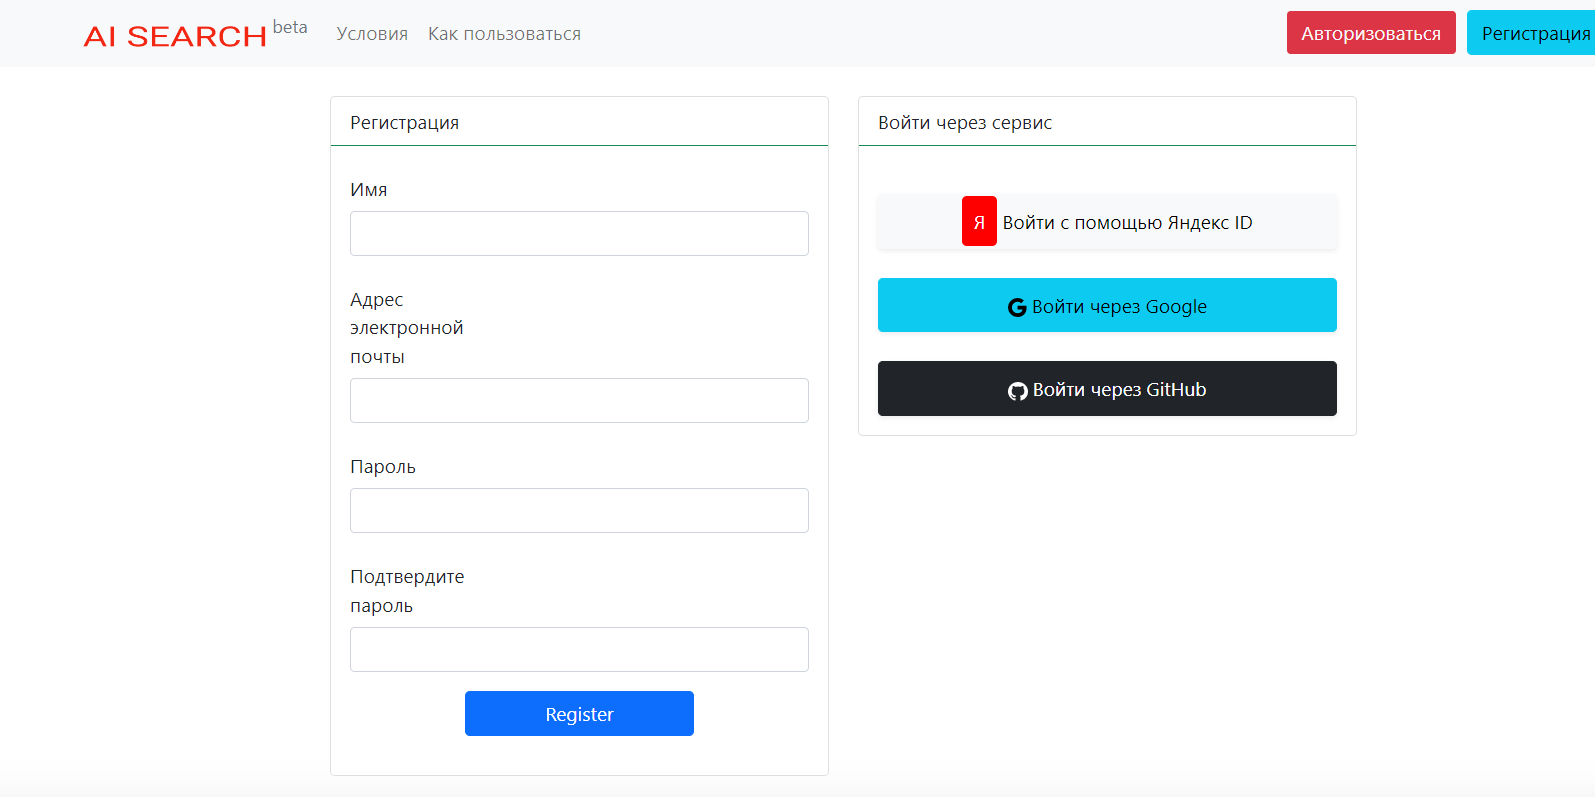Screen dimensions: 1595x797
Task: Submit the form with the Register button
Action: (x=579, y=713)
